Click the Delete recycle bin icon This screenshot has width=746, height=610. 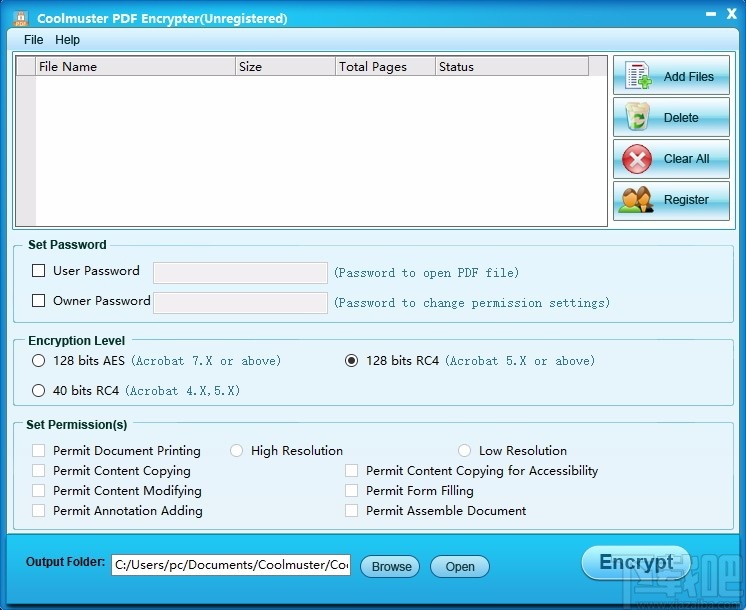tap(638, 117)
